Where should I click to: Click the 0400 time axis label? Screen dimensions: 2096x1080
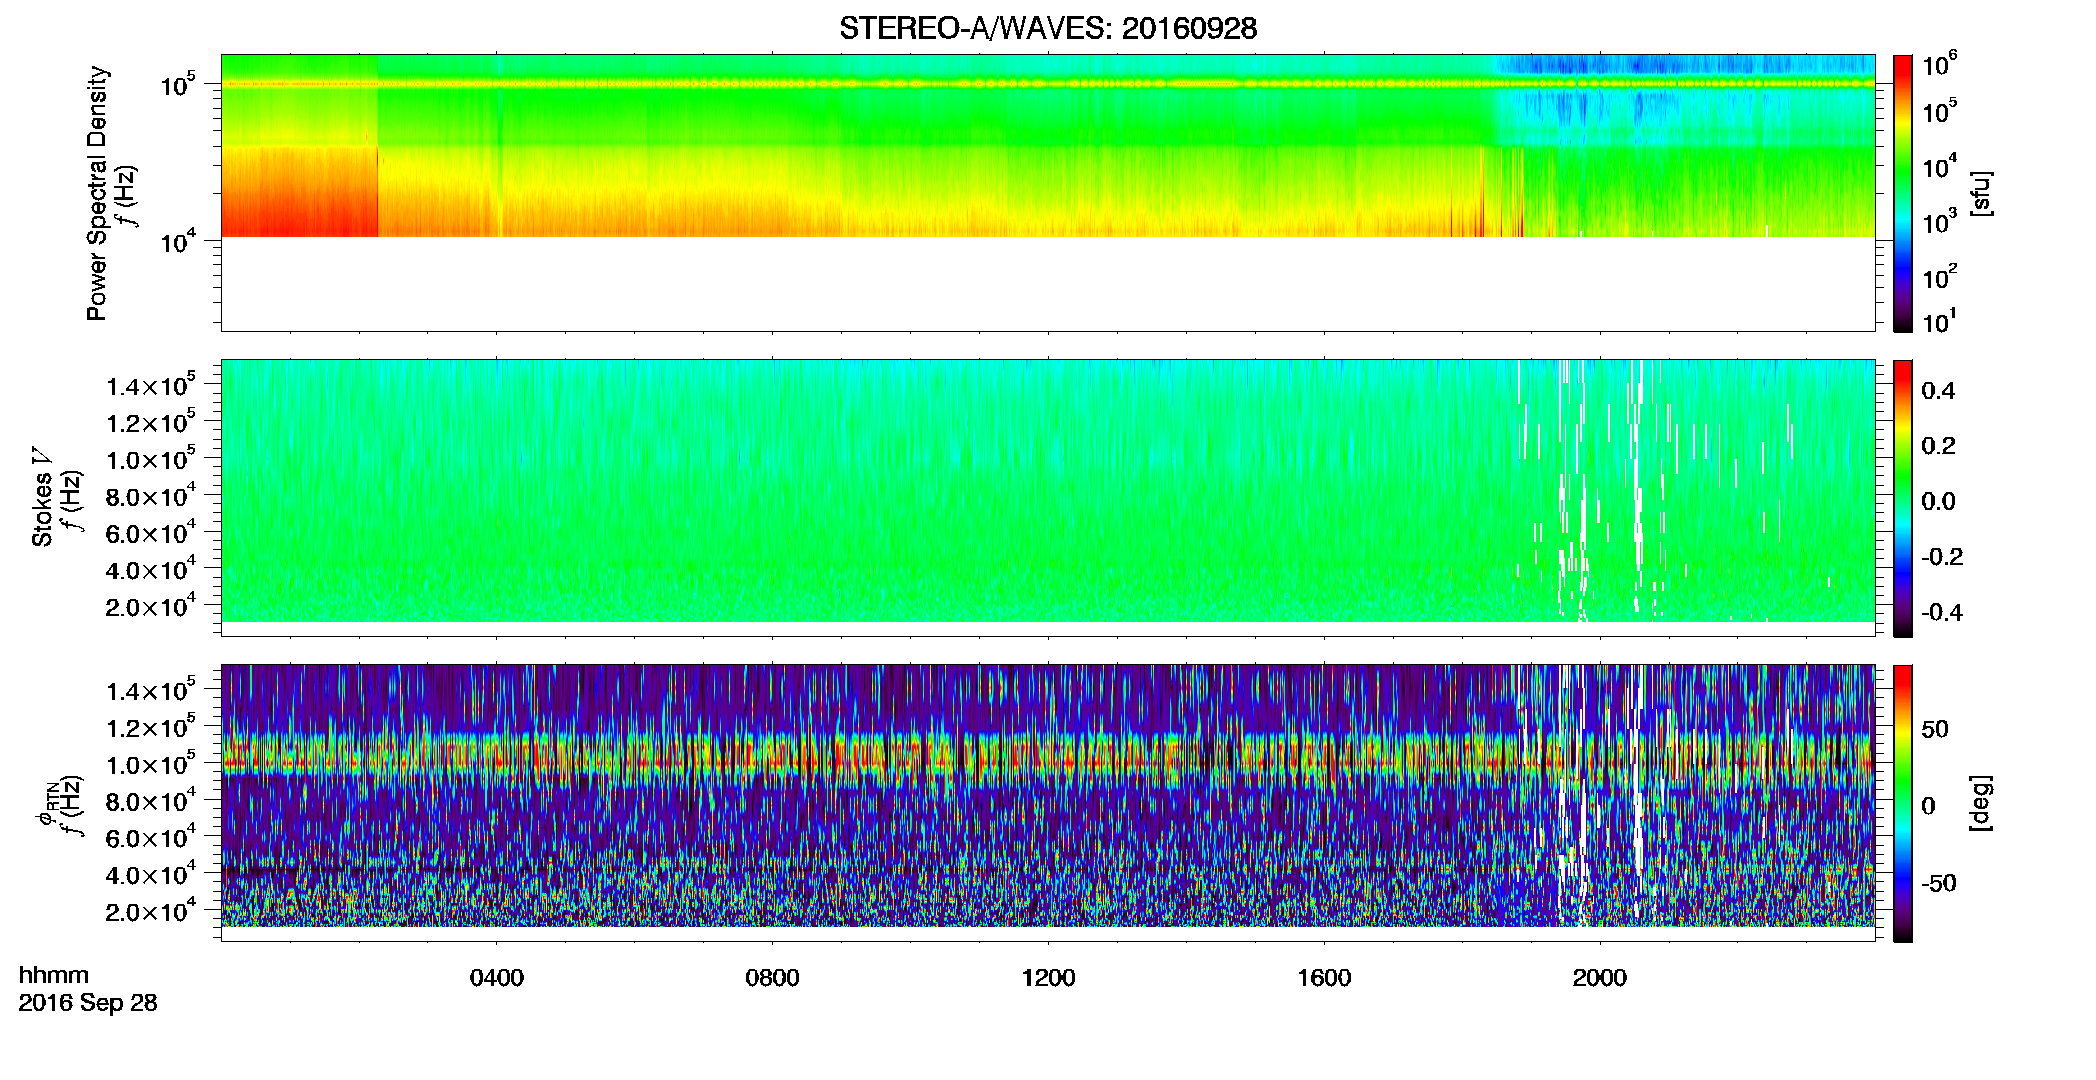coord(497,978)
